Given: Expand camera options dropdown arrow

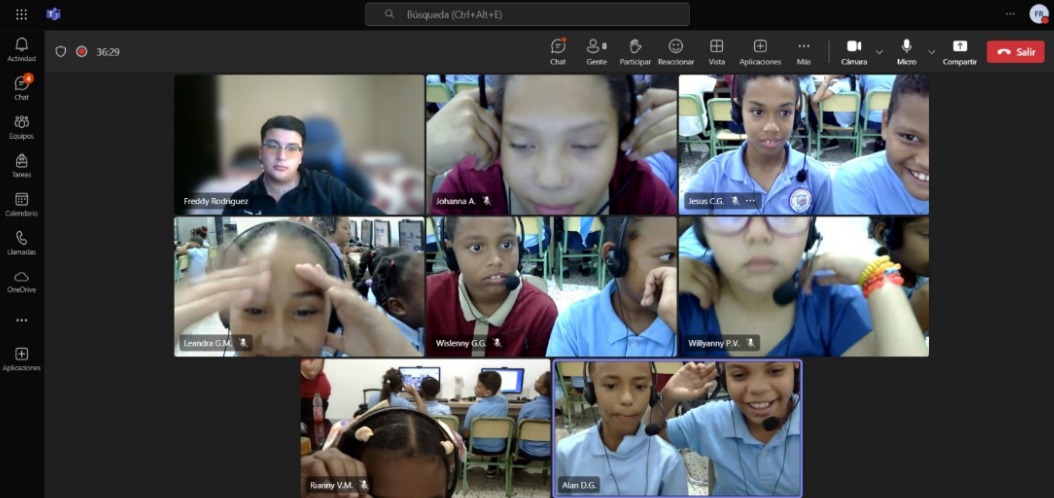Looking at the screenshot, I should [x=879, y=52].
